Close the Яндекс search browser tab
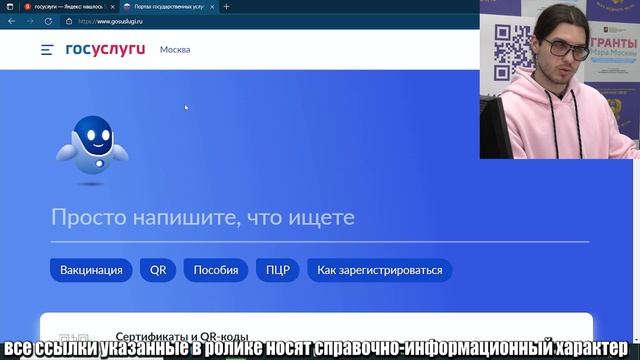 click(113, 7)
